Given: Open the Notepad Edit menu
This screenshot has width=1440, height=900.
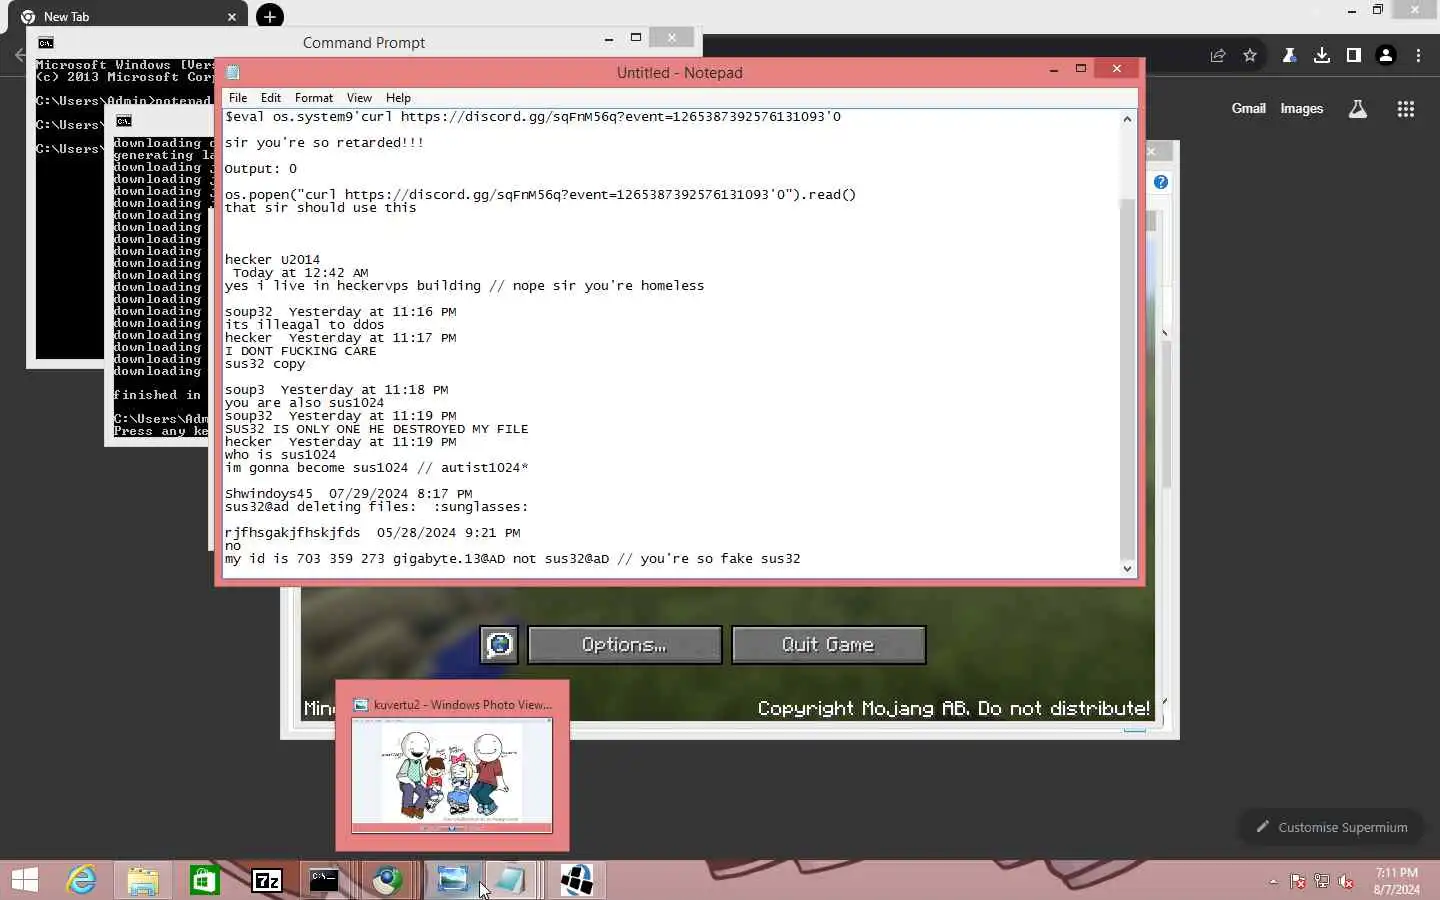Looking at the screenshot, I should point(271,98).
